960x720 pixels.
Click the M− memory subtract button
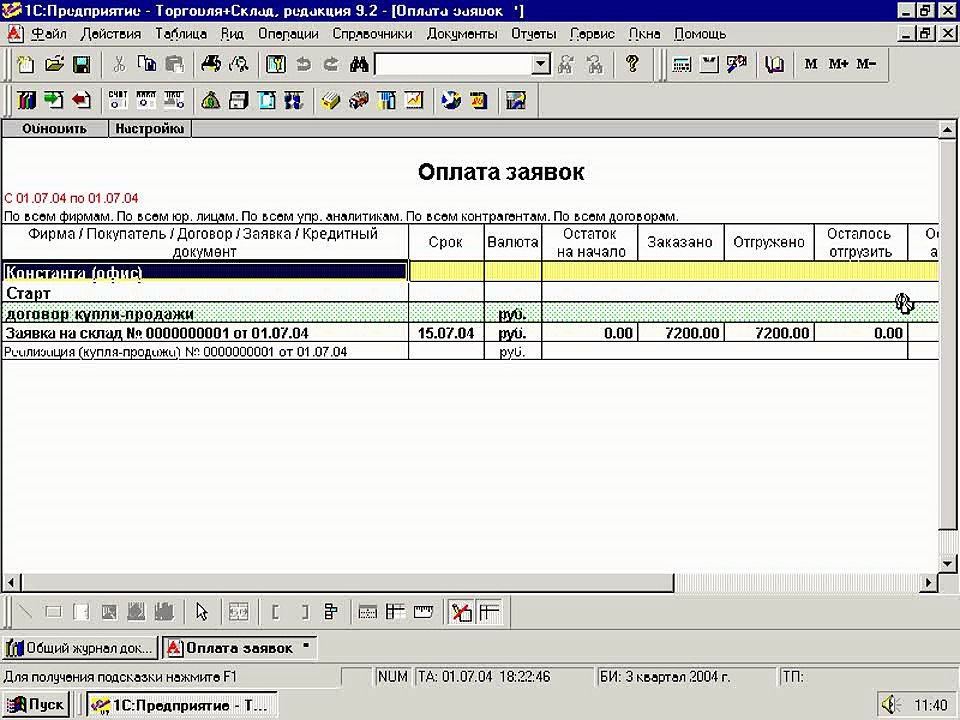pyautogui.click(x=866, y=64)
